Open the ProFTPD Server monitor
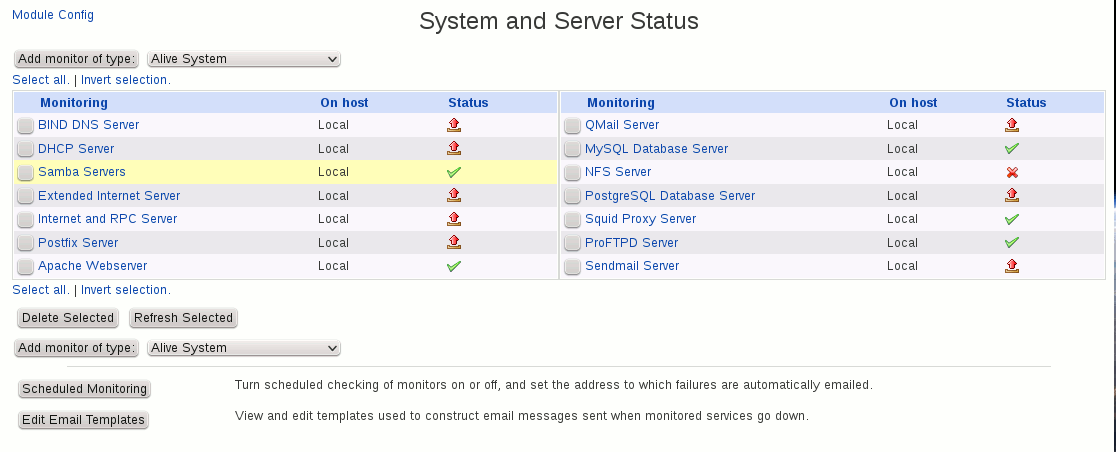 pyautogui.click(x=631, y=243)
